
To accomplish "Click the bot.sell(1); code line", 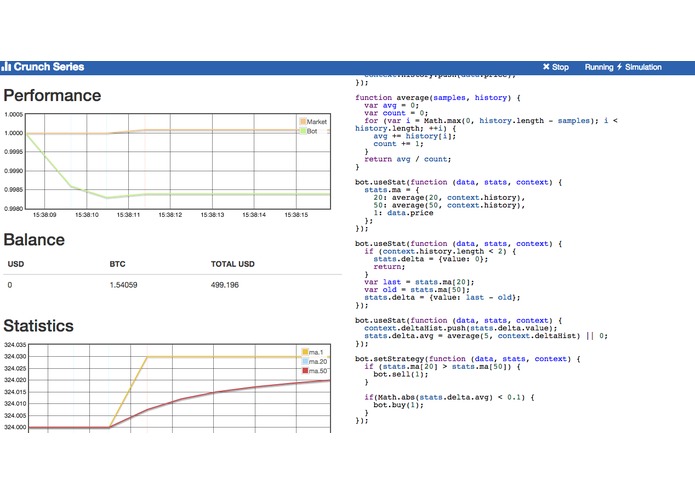I will [401, 374].
